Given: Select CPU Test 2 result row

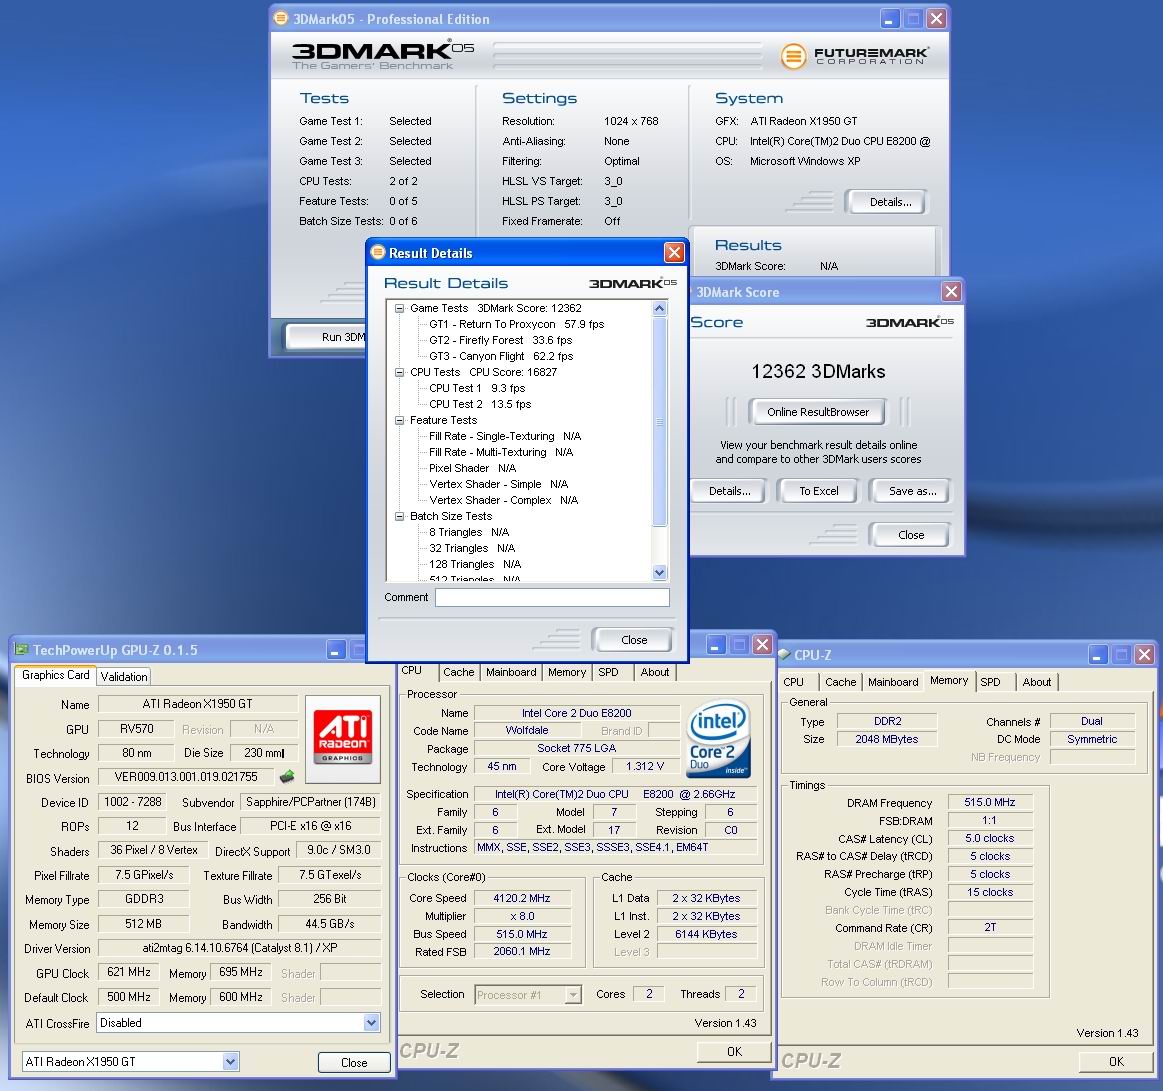Looking at the screenshot, I should point(480,404).
